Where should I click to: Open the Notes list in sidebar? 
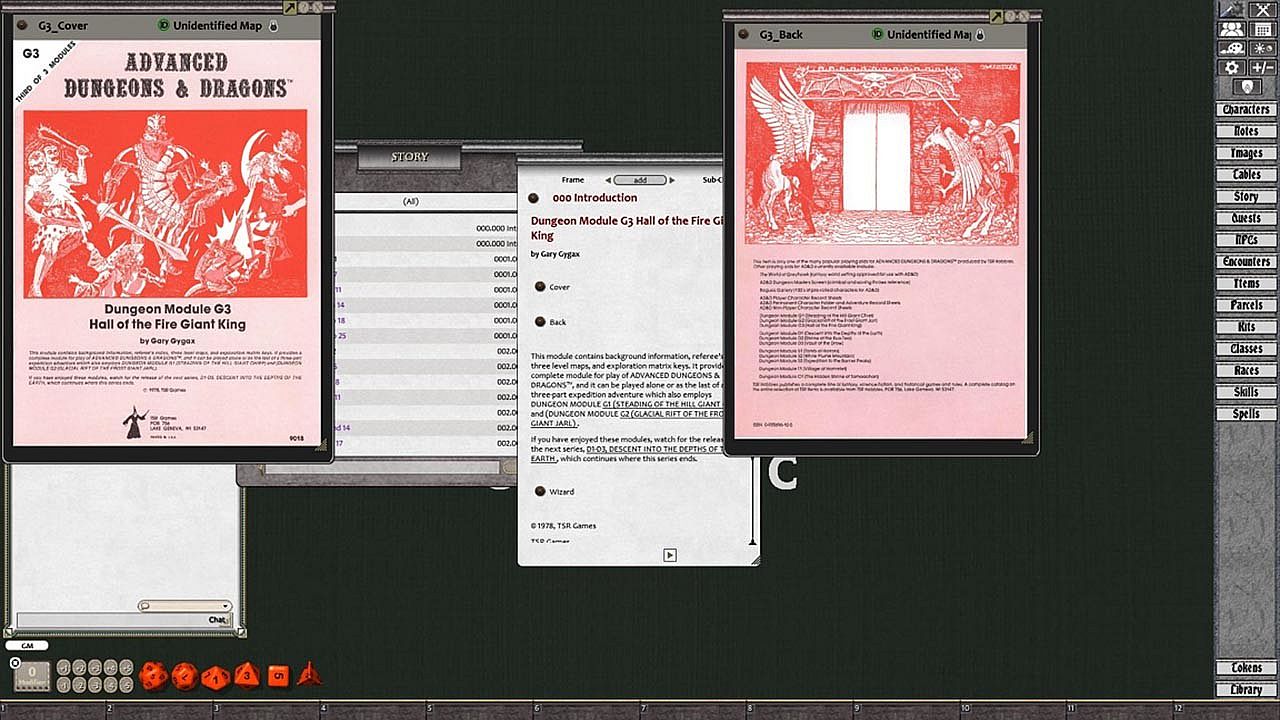point(1245,131)
